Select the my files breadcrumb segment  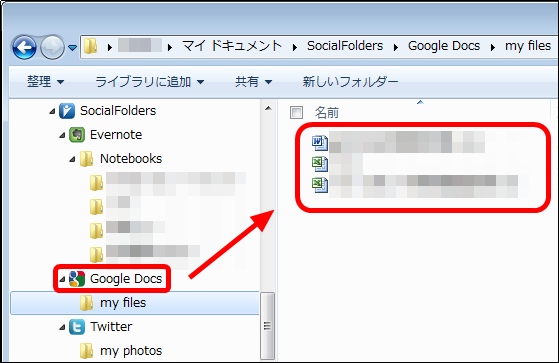pyautogui.click(x=528, y=46)
